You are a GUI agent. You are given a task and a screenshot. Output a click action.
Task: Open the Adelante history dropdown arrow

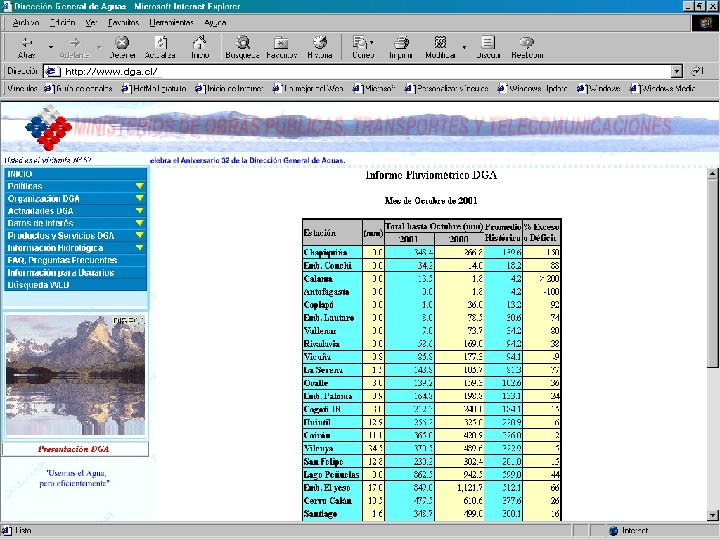99,47
